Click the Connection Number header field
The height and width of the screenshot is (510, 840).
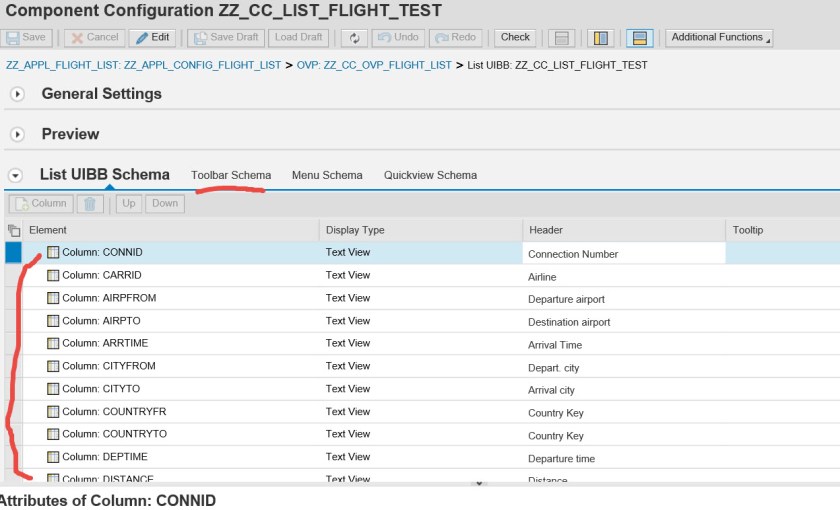click(623, 254)
